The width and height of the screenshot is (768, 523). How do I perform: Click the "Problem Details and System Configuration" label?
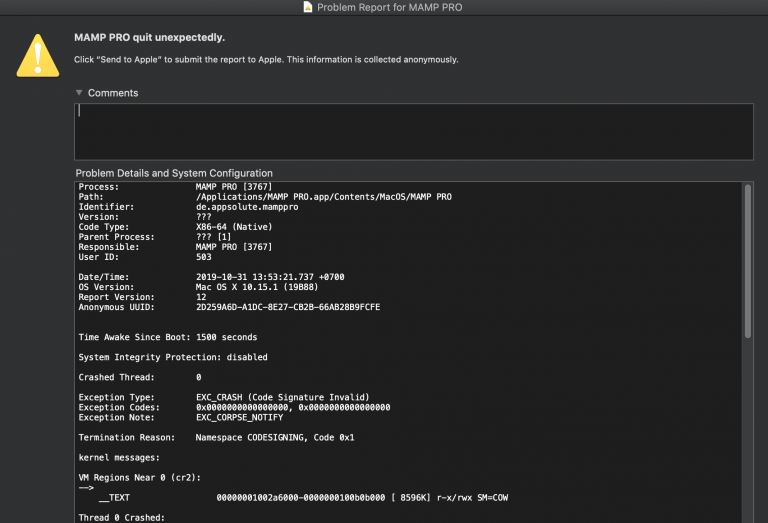pyautogui.click(x=174, y=173)
